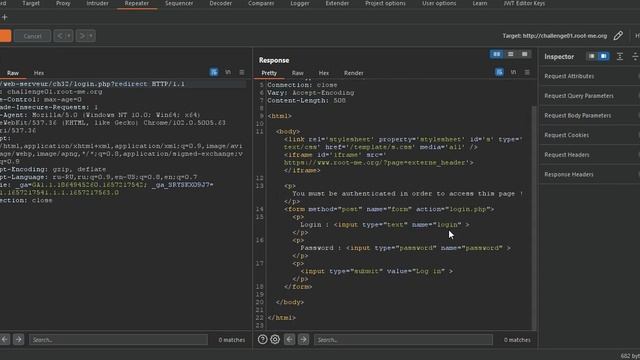Select the response Render view tab
640x360 pixels.
pos(353,73)
